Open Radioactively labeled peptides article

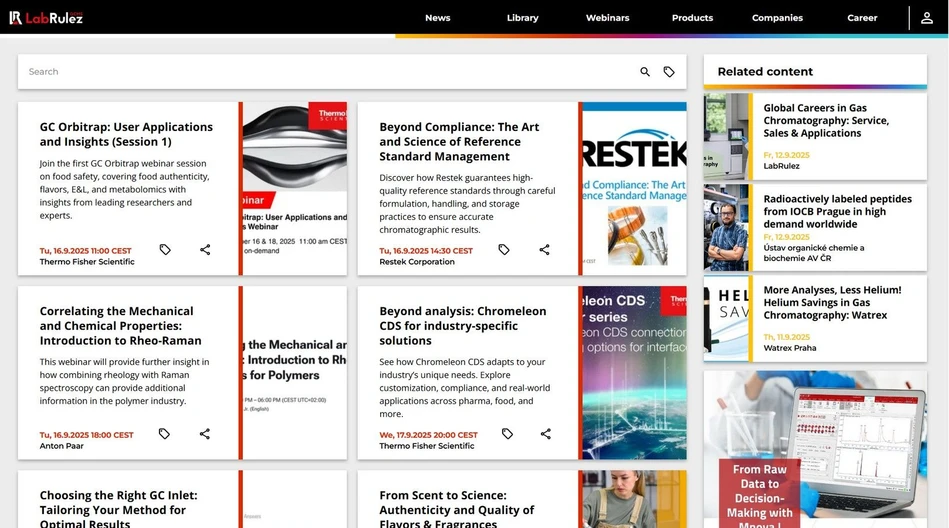click(837, 211)
